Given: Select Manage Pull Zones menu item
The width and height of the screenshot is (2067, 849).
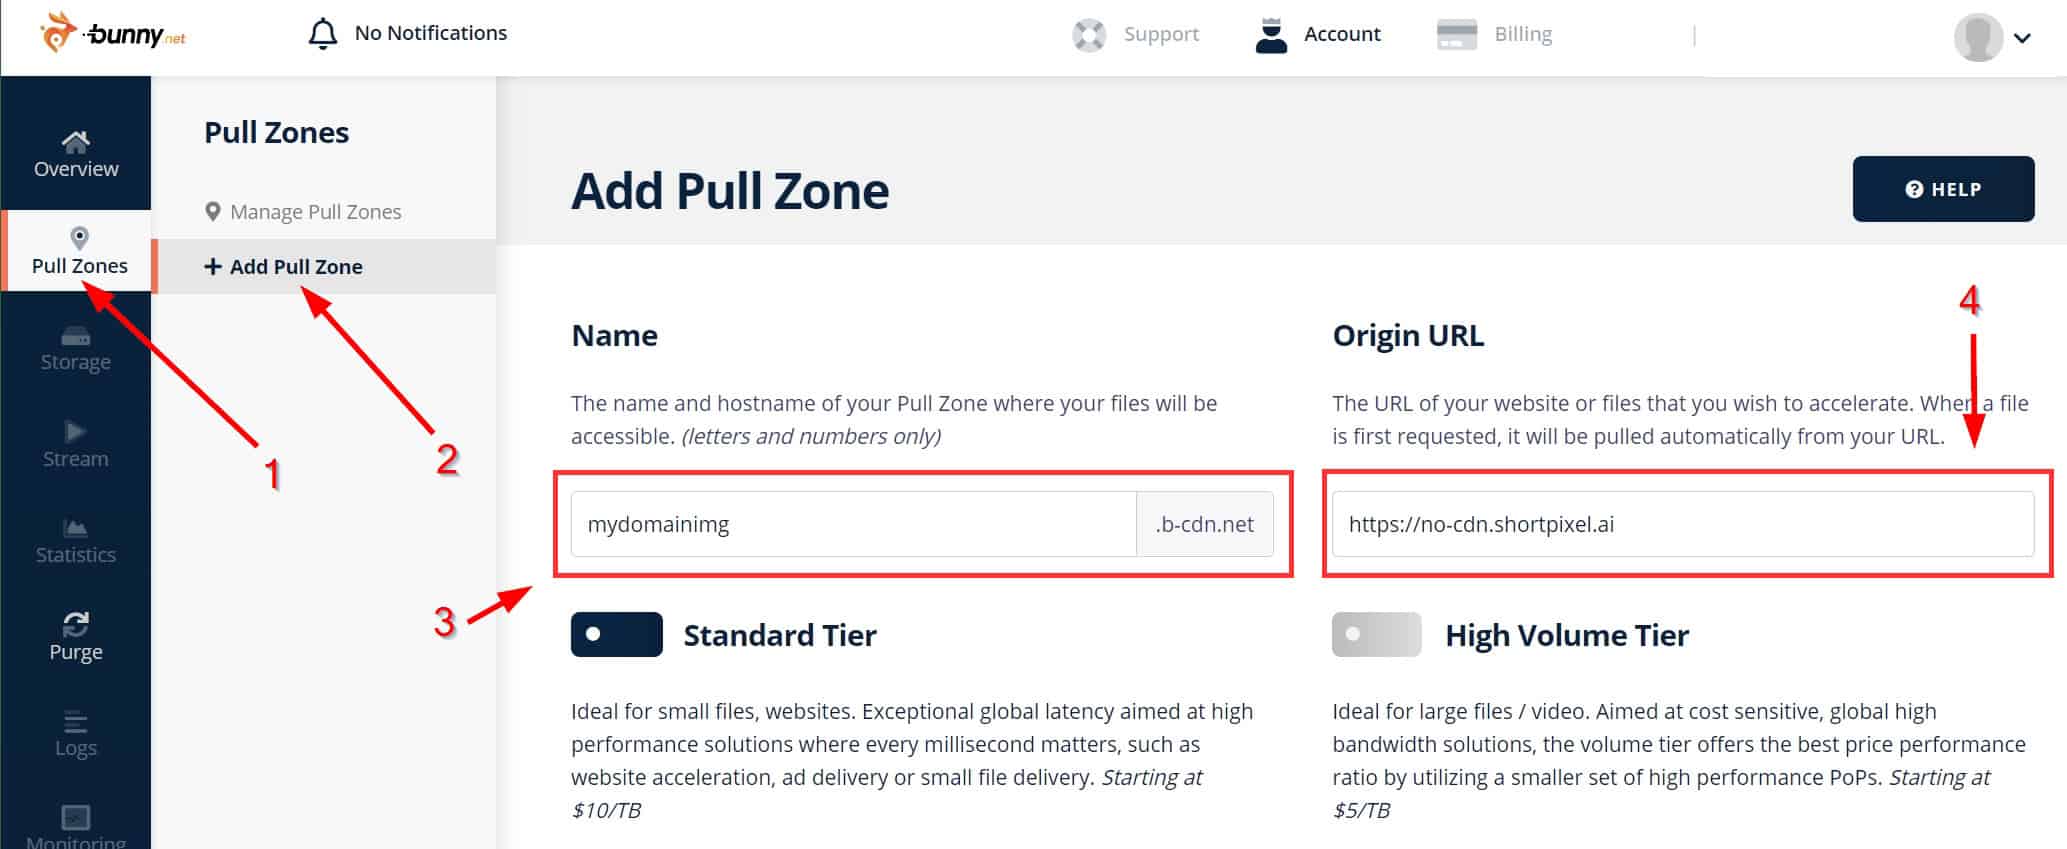Looking at the screenshot, I should click(315, 212).
